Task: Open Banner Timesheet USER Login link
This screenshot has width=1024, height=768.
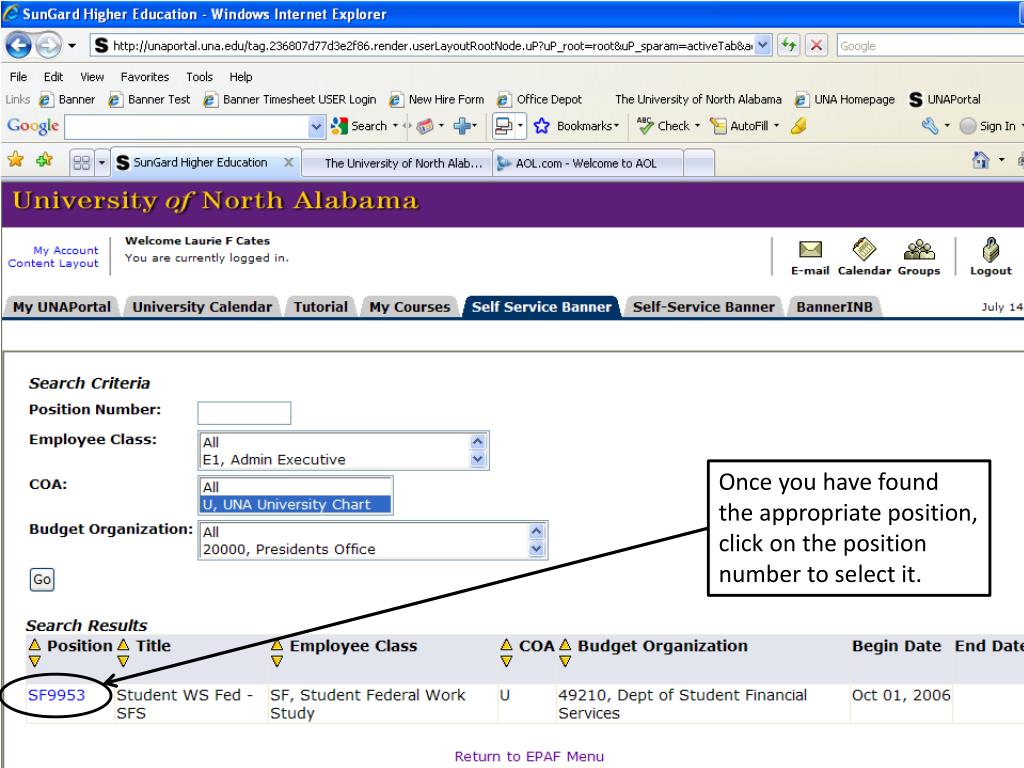Action: tap(290, 100)
